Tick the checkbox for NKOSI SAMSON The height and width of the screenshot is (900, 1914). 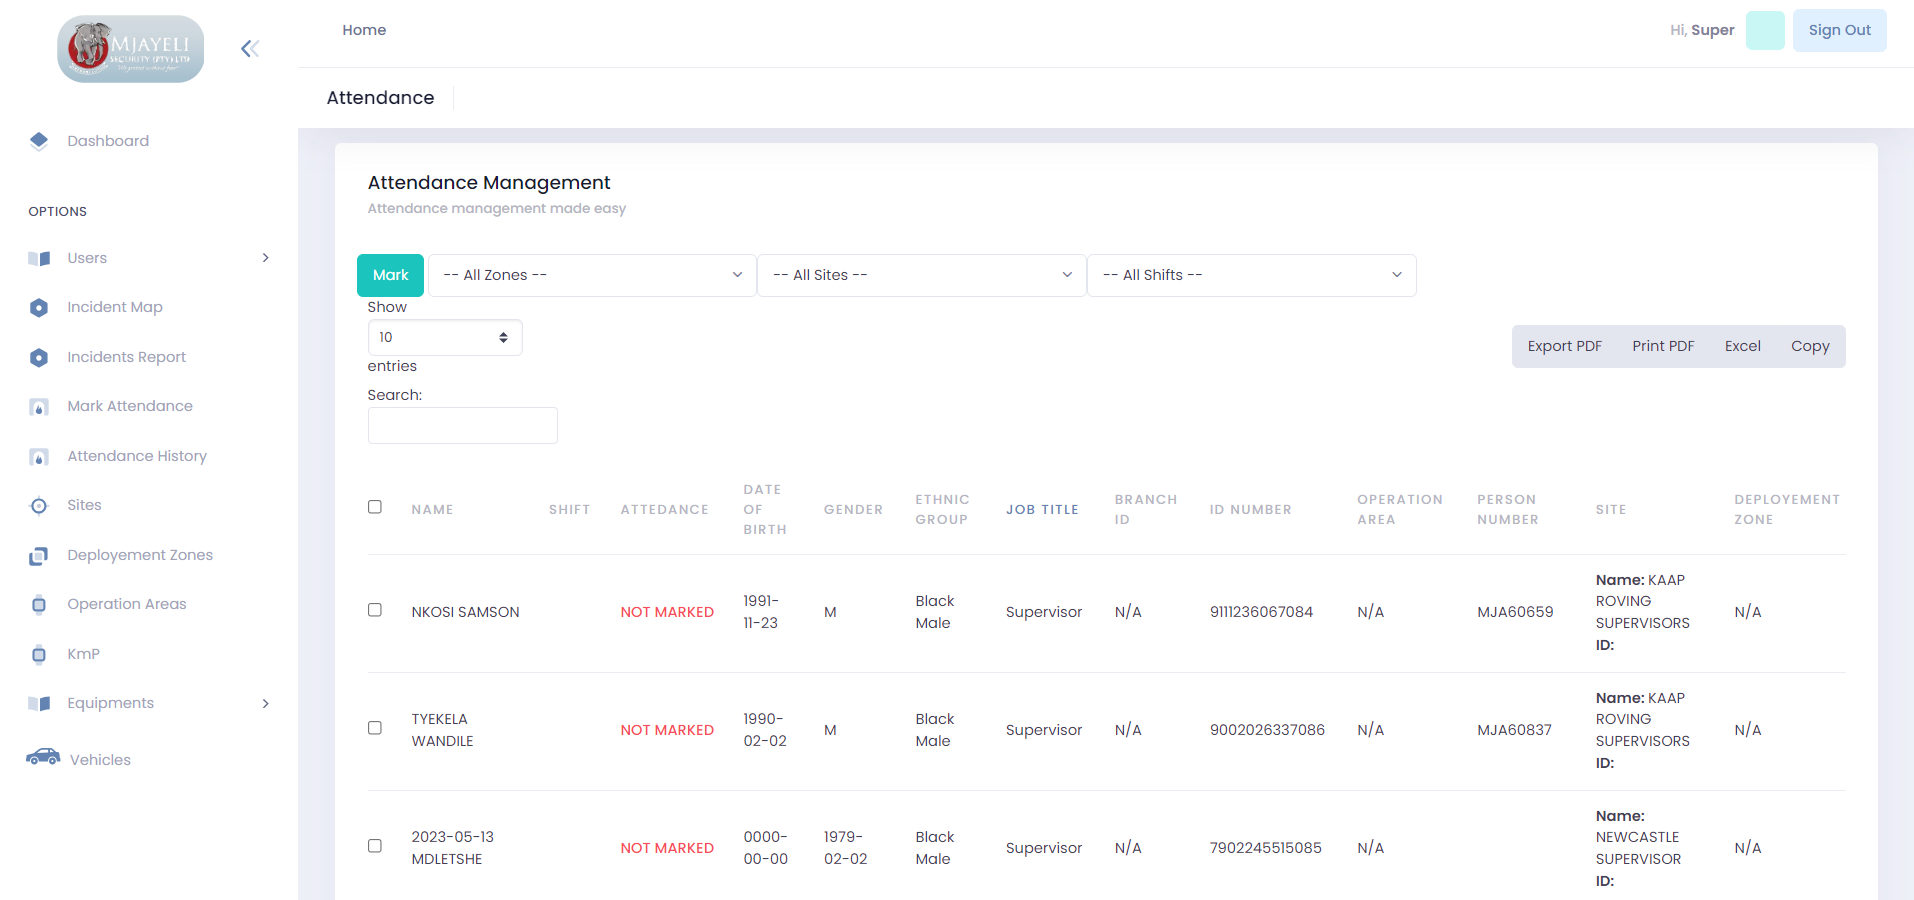(x=375, y=610)
